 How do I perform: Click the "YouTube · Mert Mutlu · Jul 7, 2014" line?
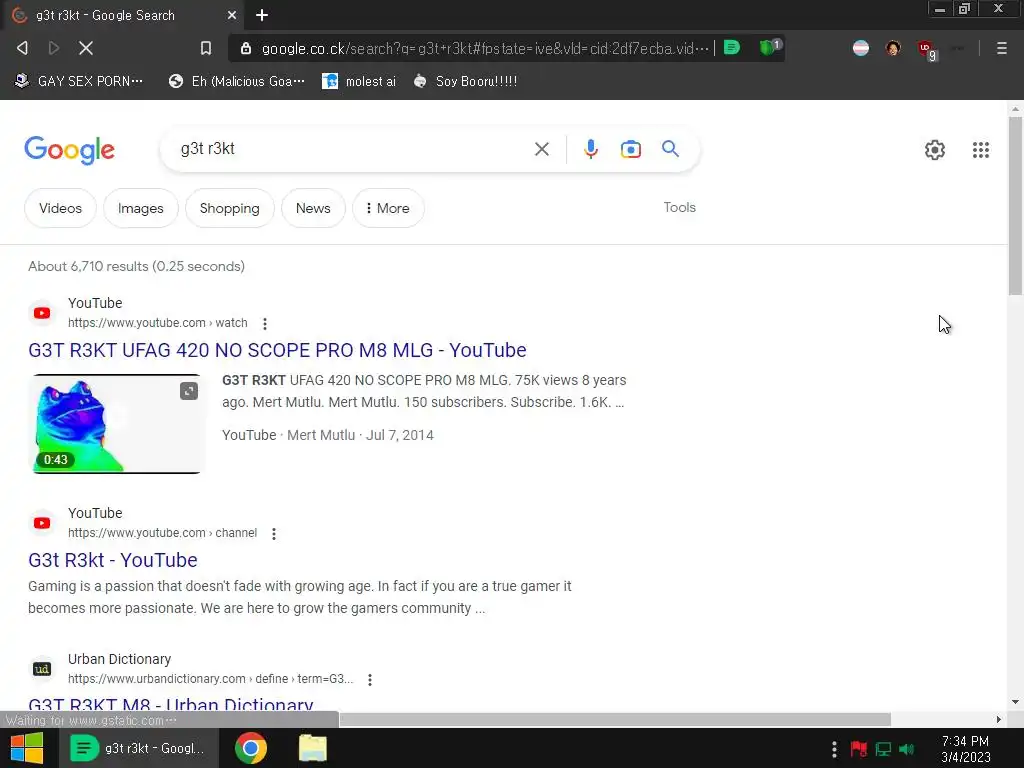(x=328, y=435)
